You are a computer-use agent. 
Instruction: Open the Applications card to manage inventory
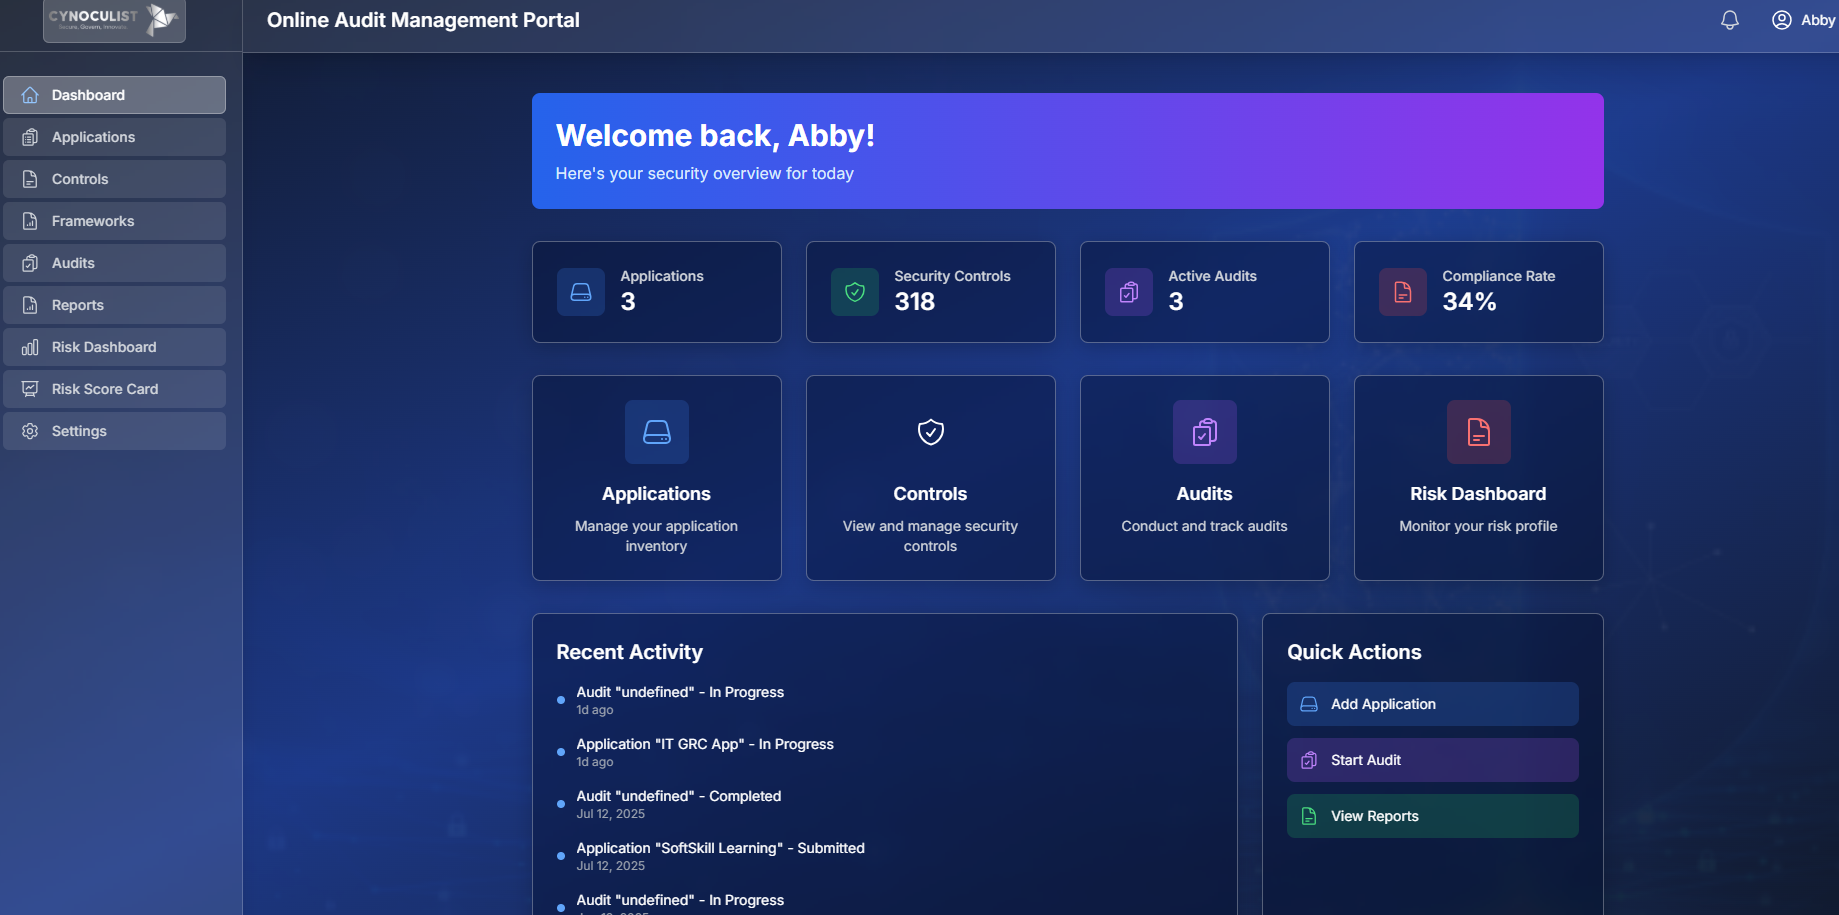click(x=656, y=478)
